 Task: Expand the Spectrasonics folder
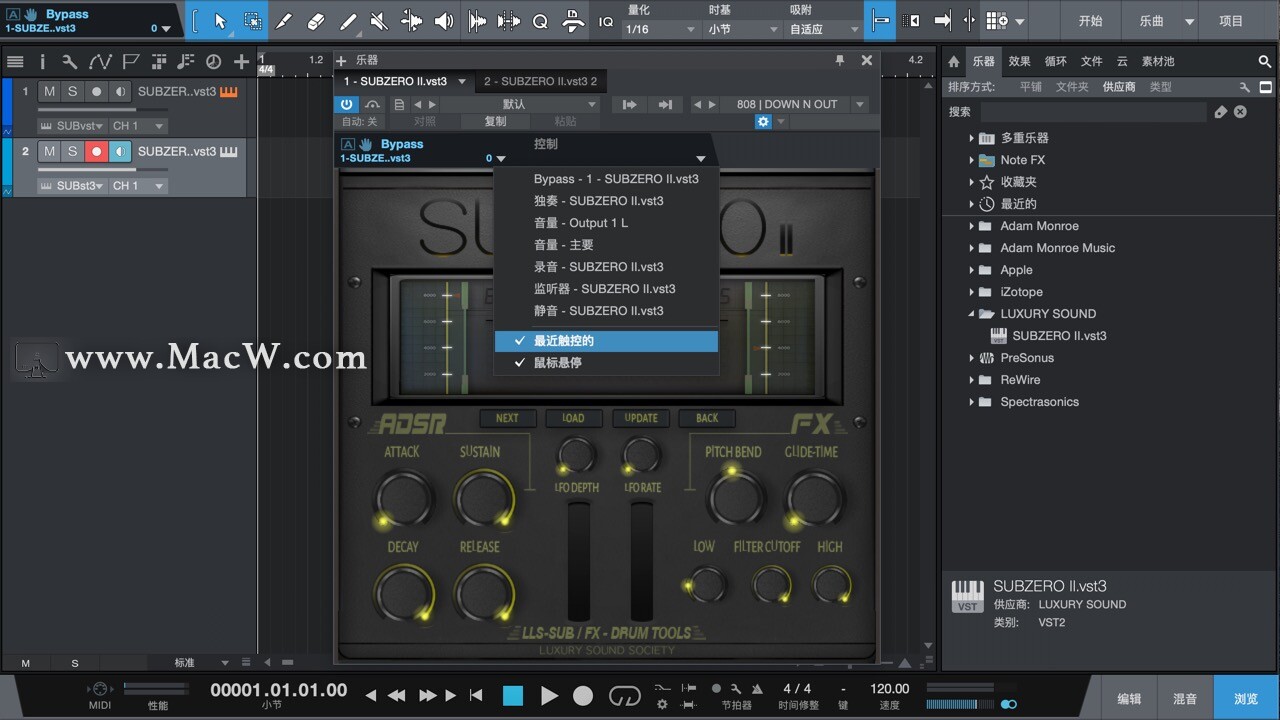(x=971, y=402)
